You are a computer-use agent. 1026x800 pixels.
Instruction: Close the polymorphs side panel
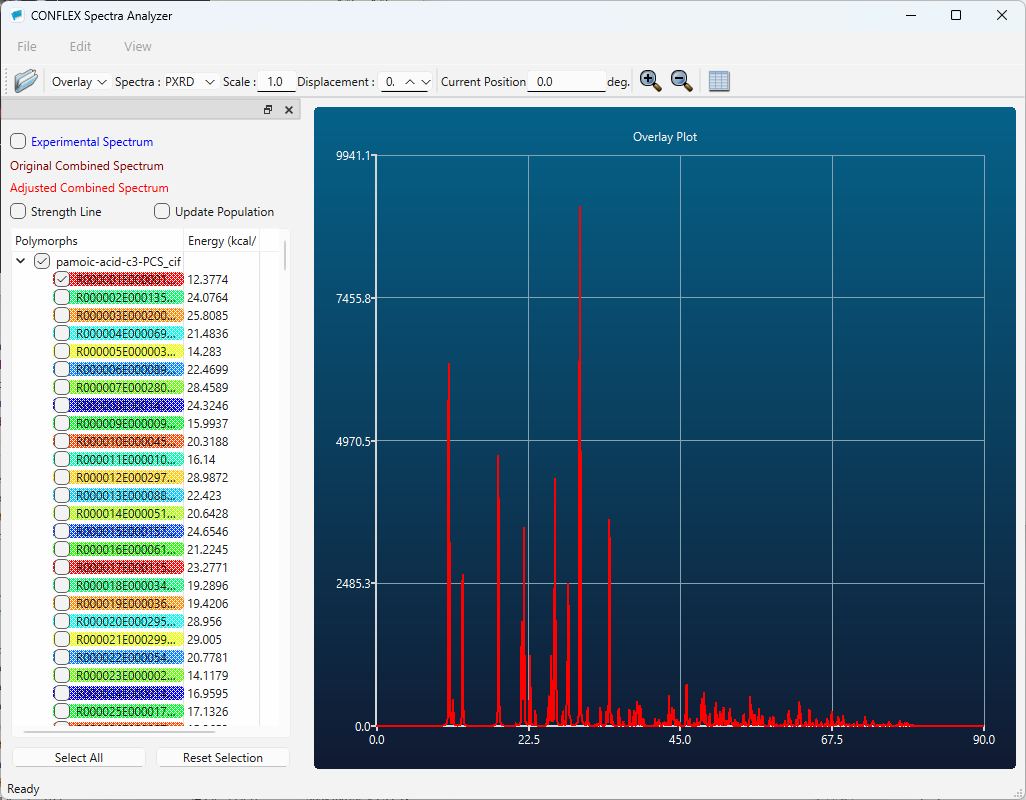[x=289, y=110]
